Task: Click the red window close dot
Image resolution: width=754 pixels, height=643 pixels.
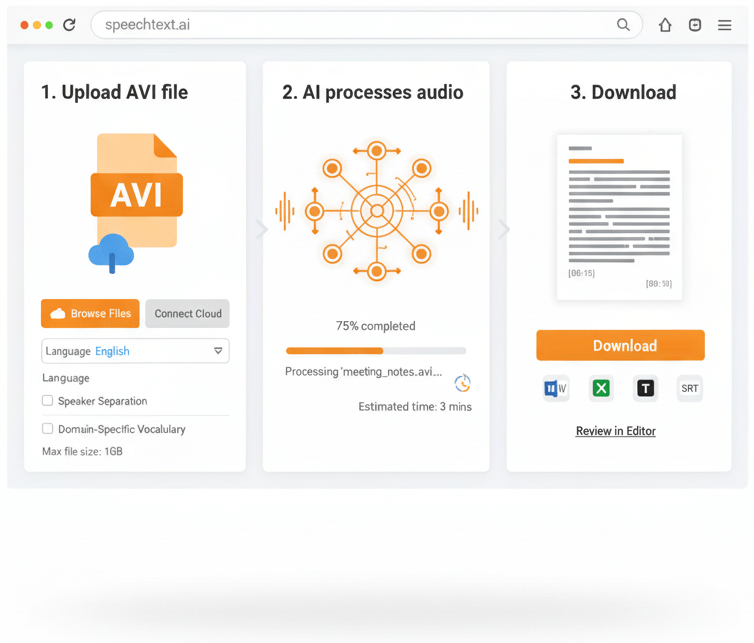Action: (25, 25)
